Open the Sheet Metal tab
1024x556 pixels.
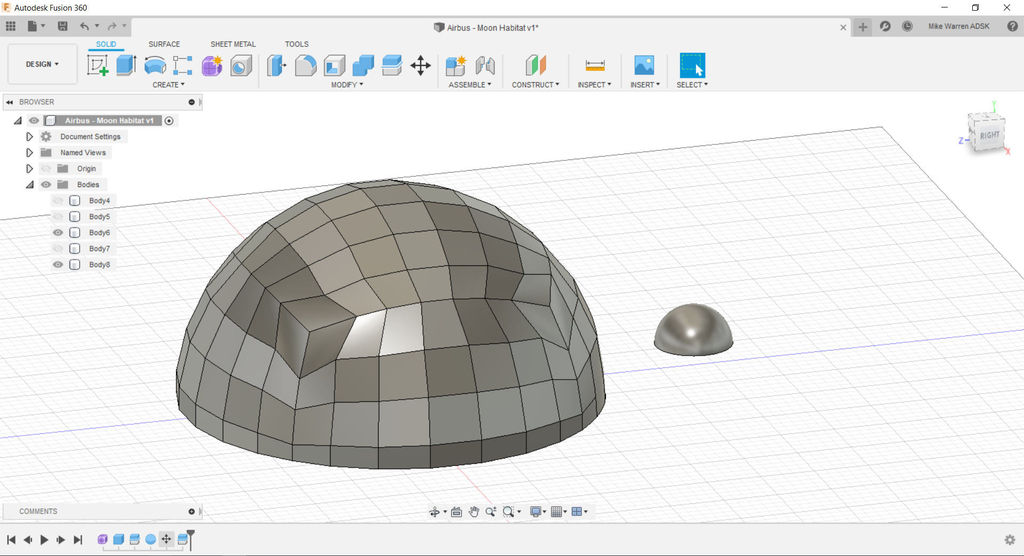point(233,44)
